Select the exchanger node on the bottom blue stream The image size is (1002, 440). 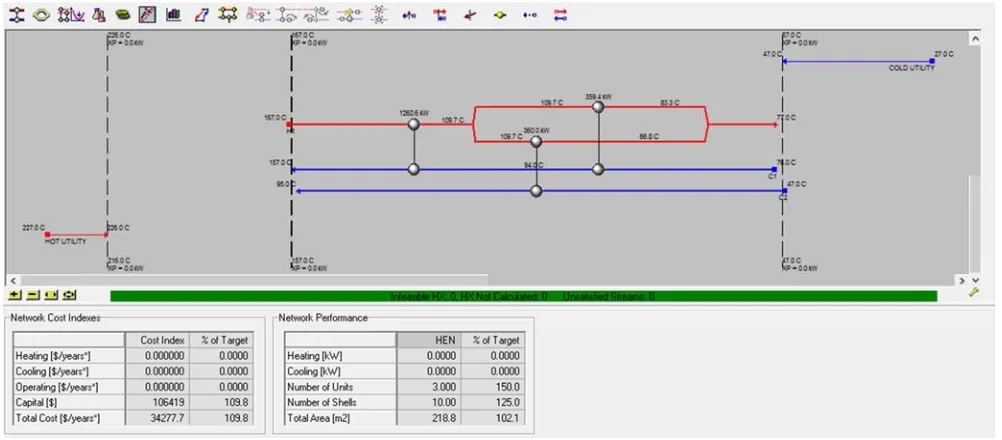(536, 191)
